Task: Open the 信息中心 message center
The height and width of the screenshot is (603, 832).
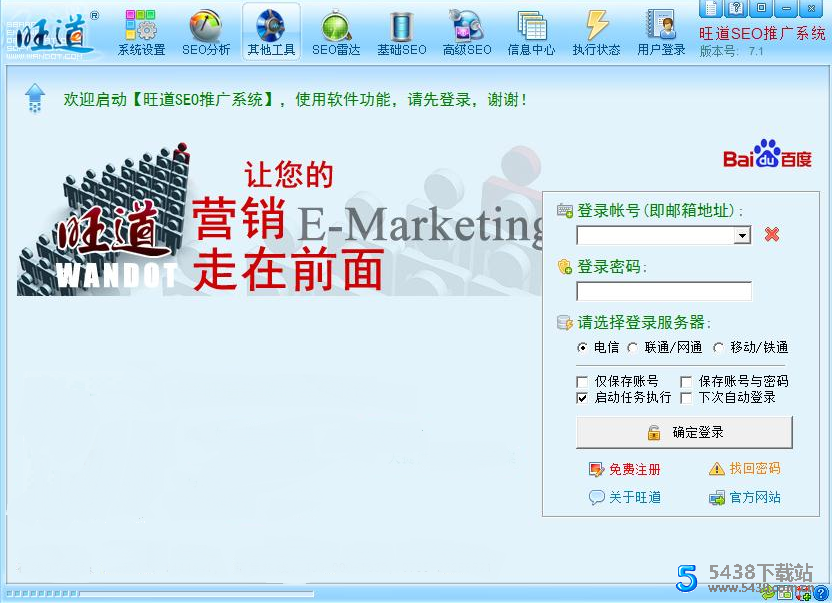Action: click(x=531, y=30)
